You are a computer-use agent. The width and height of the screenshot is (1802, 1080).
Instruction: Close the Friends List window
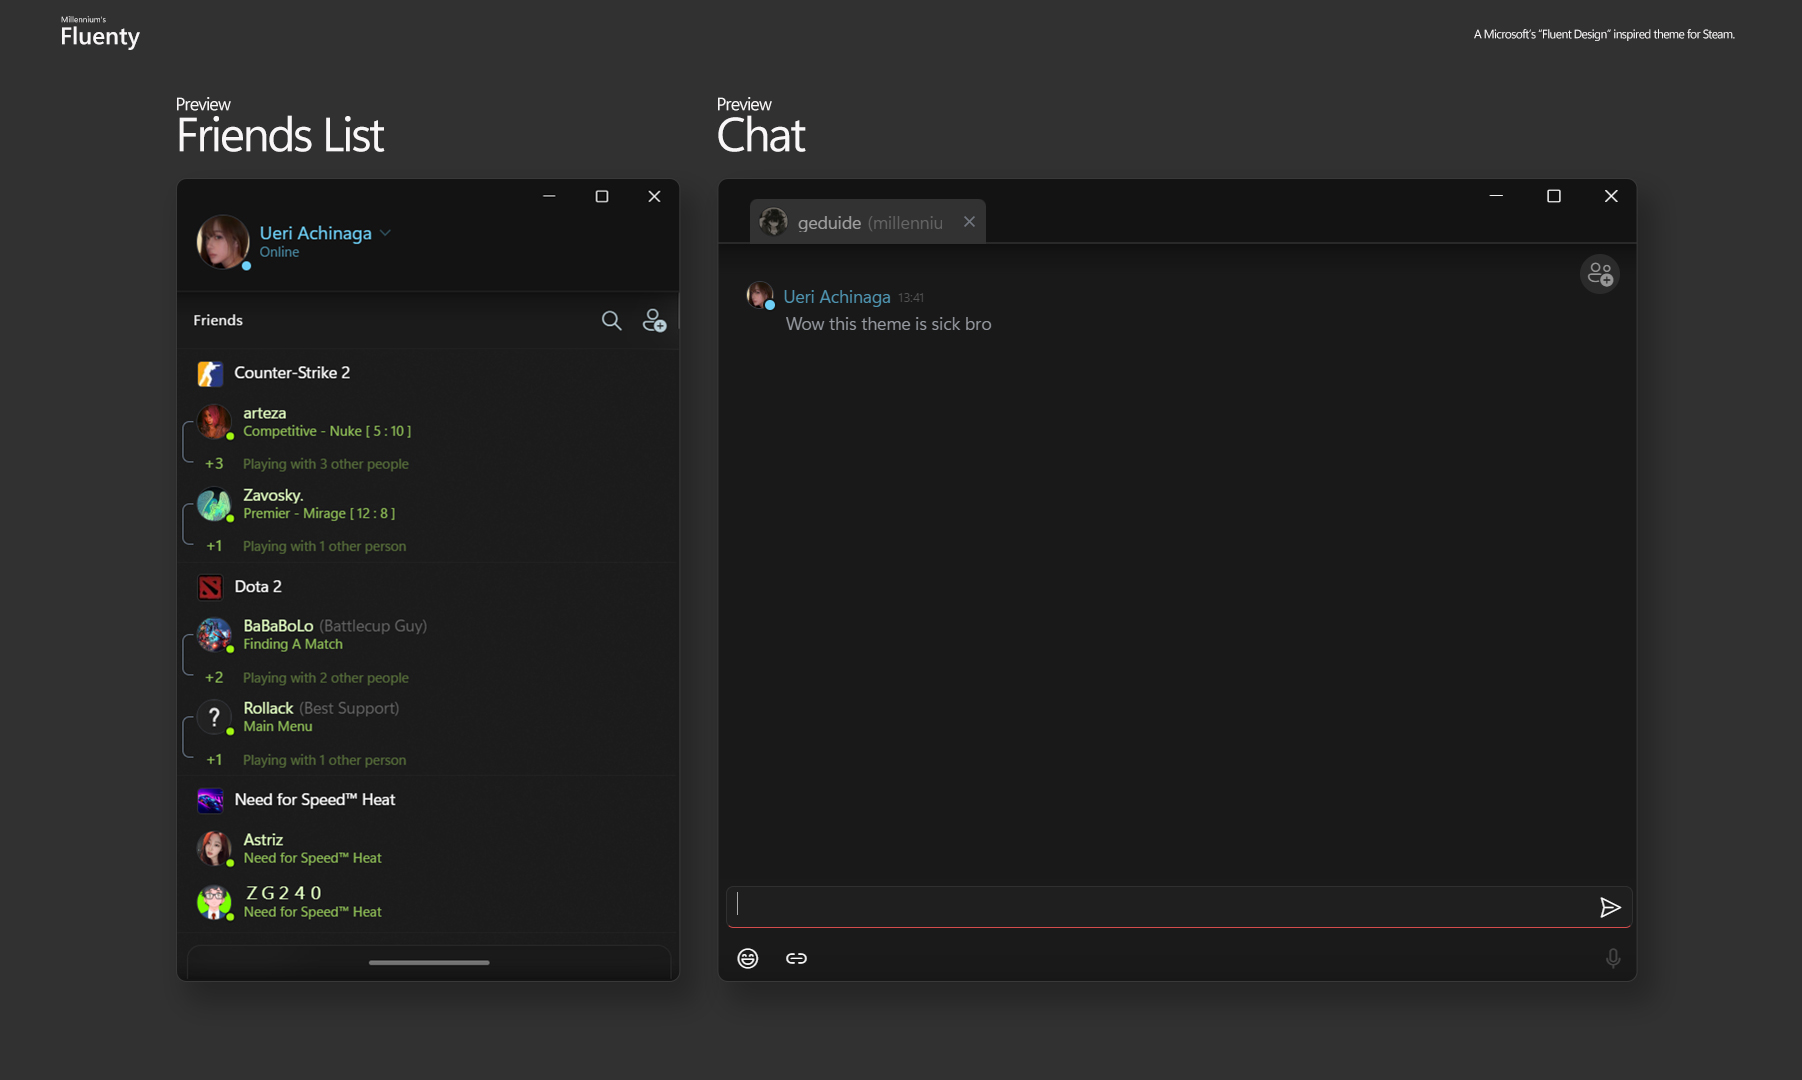[x=654, y=196]
